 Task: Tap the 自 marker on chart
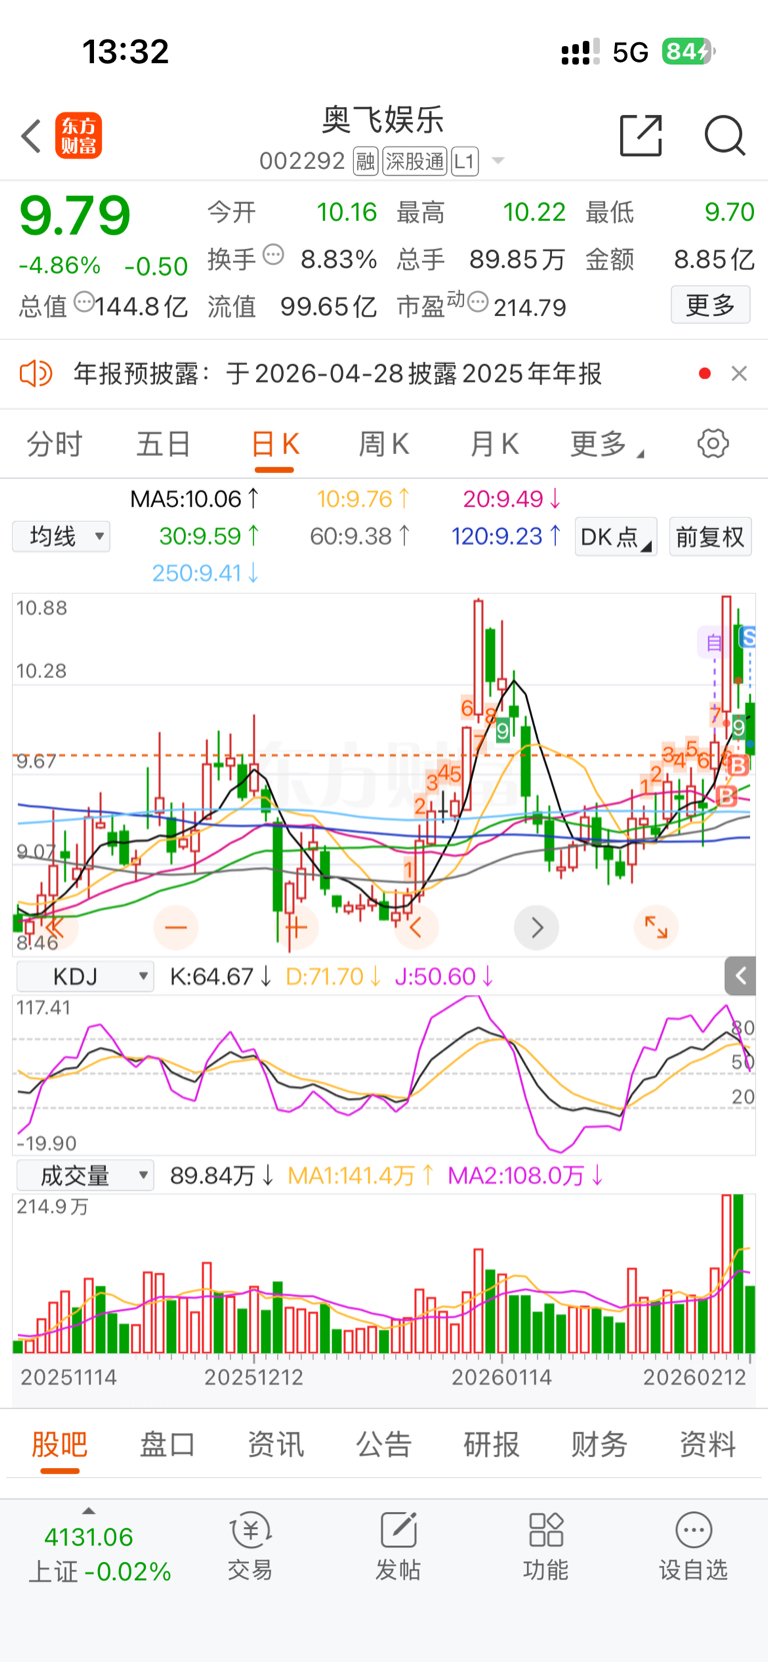click(x=714, y=642)
